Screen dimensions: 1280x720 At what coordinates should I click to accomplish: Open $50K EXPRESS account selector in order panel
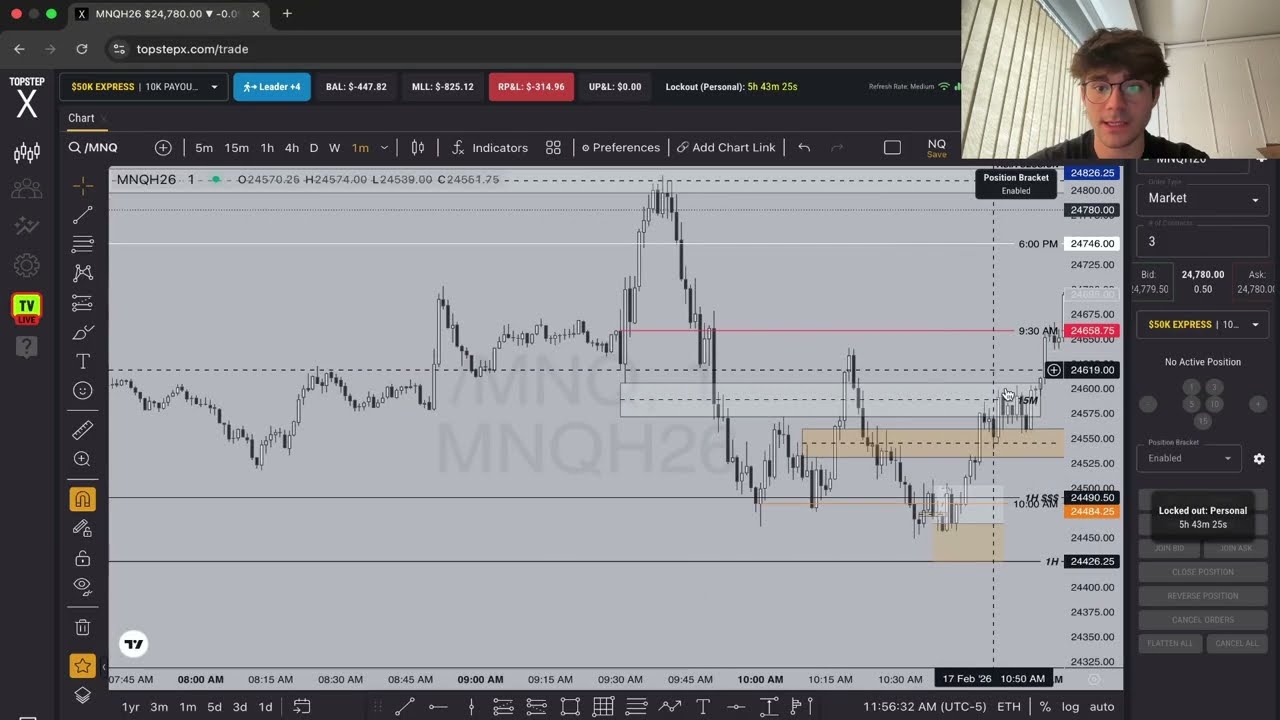pyautogui.click(x=1203, y=324)
